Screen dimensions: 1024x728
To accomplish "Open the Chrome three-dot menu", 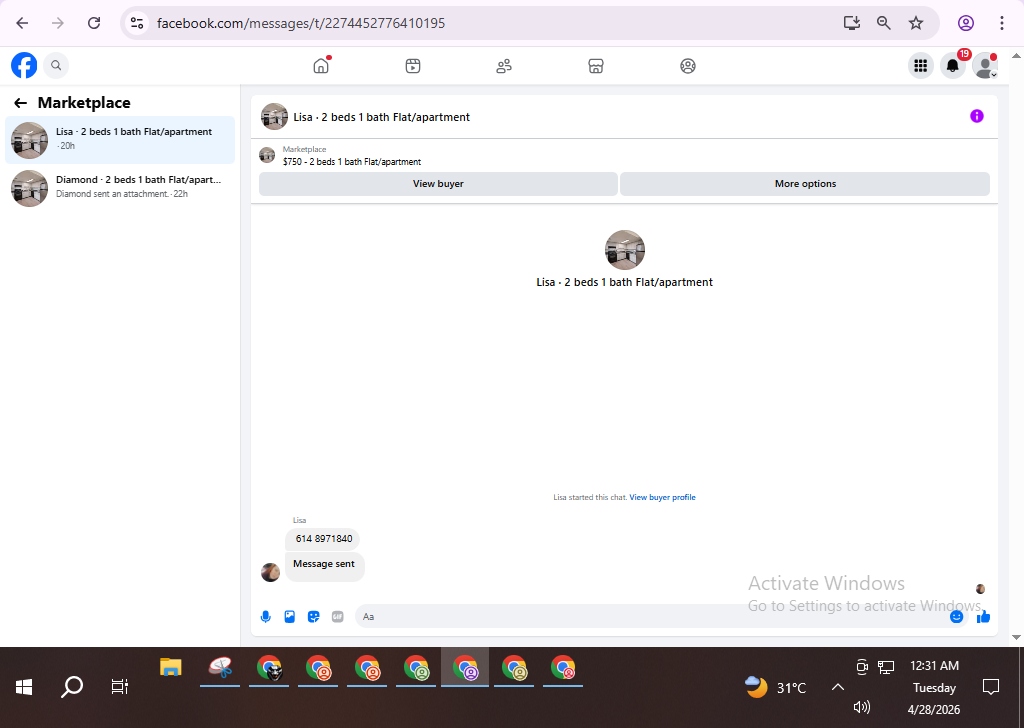I will pos(1002,23).
